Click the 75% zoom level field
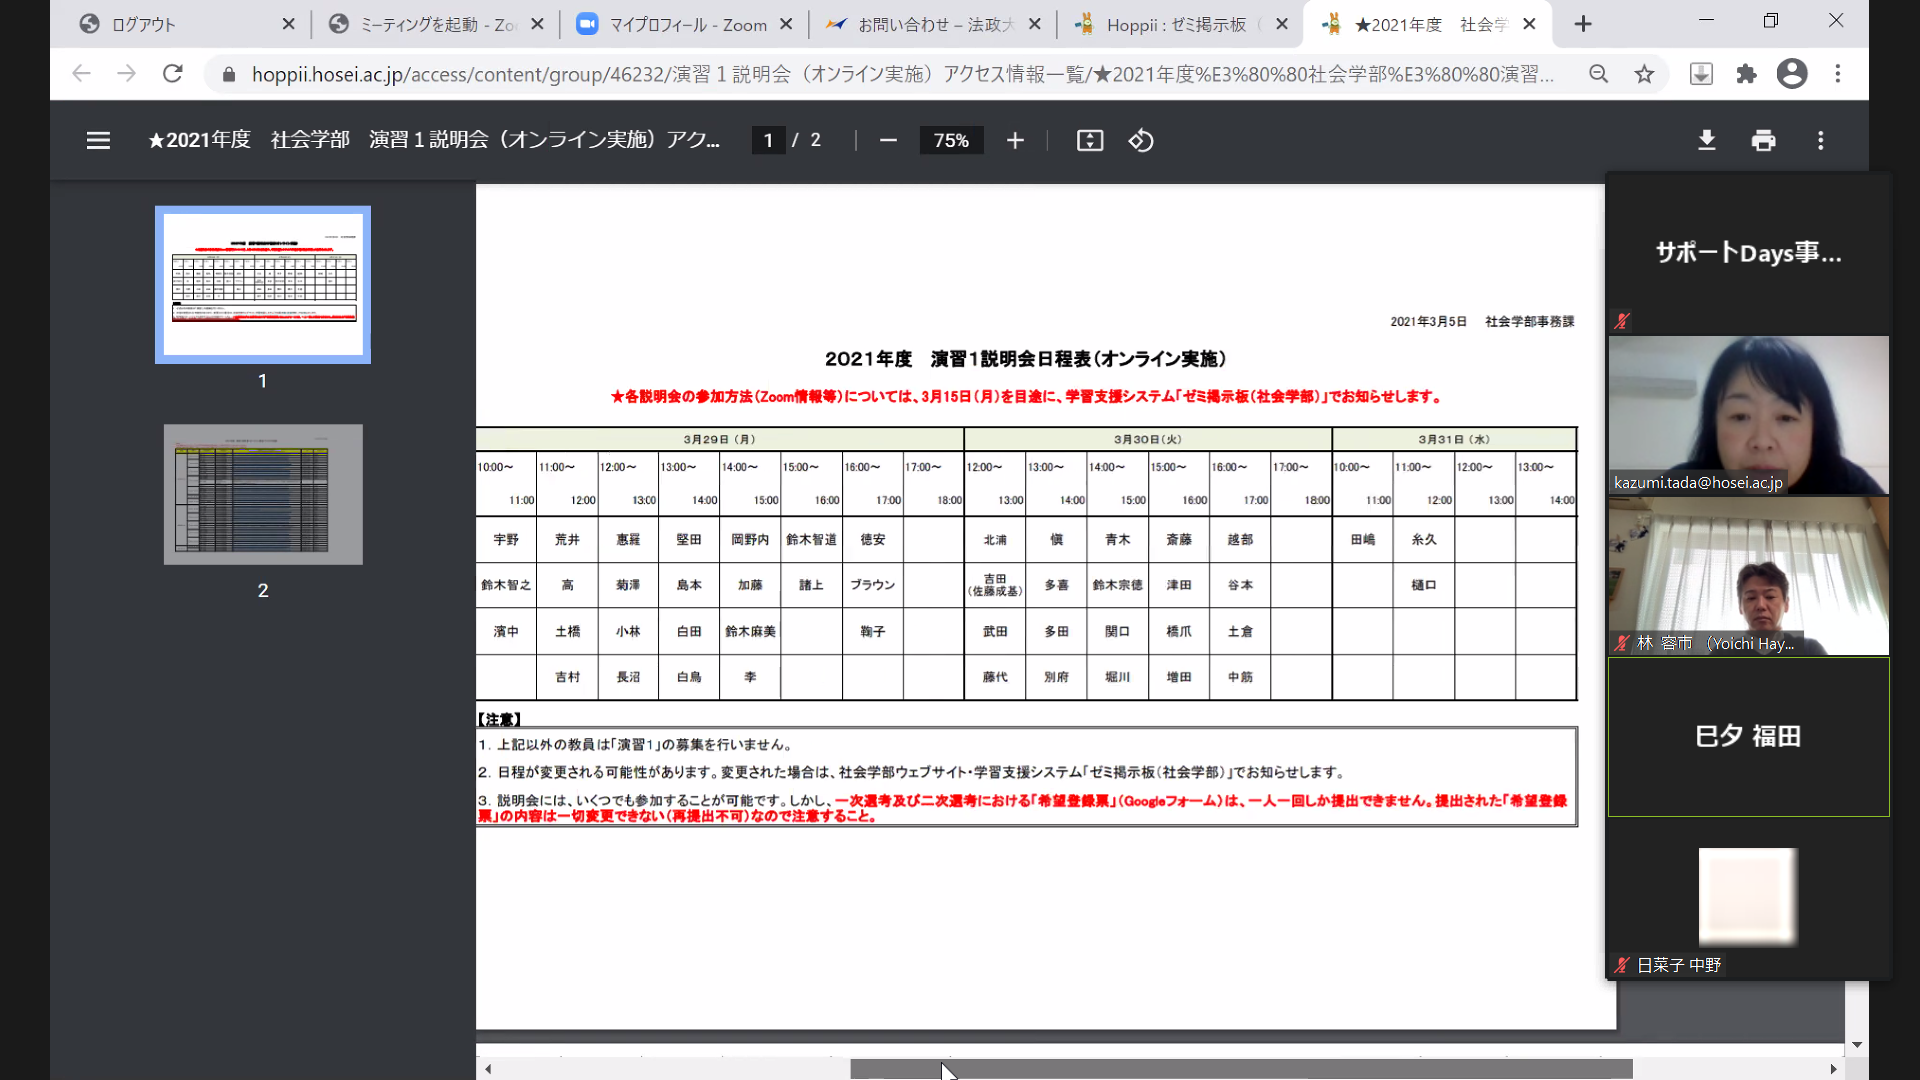This screenshot has width=1920, height=1080. tap(951, 141)
